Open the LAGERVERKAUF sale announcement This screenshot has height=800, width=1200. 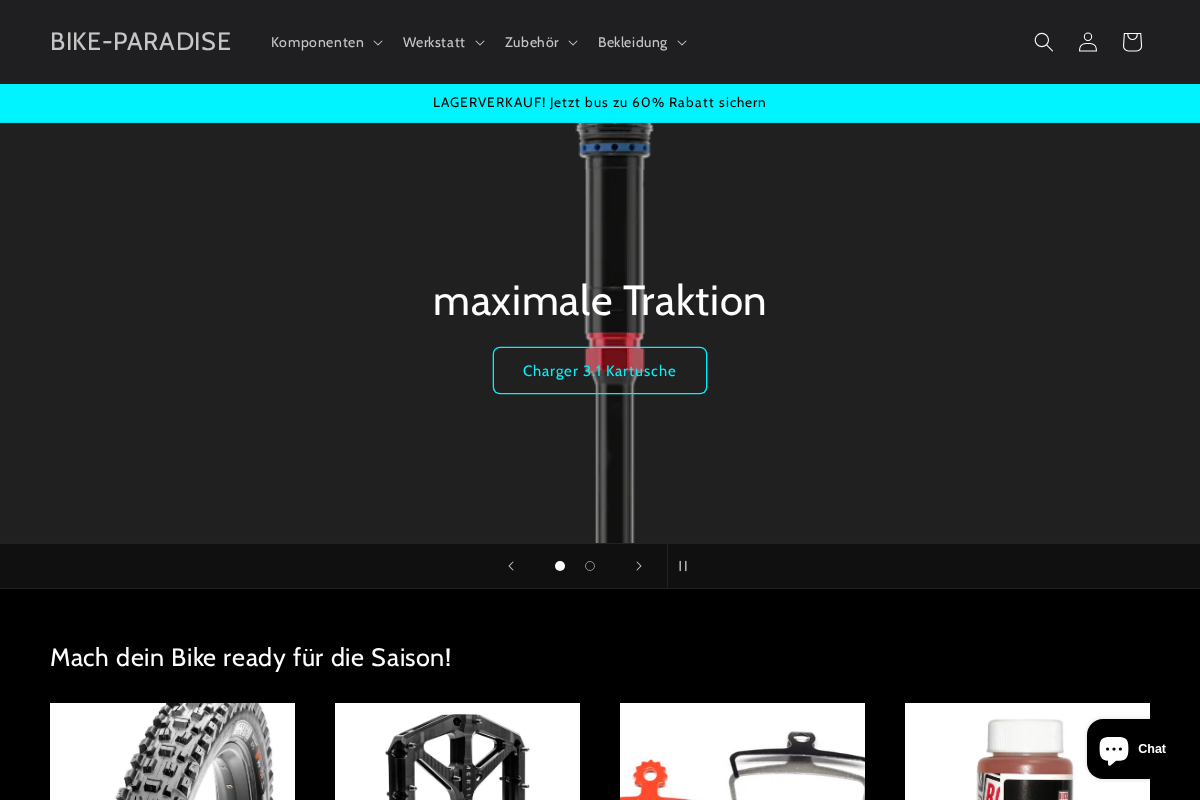click(x=599, y=103)
